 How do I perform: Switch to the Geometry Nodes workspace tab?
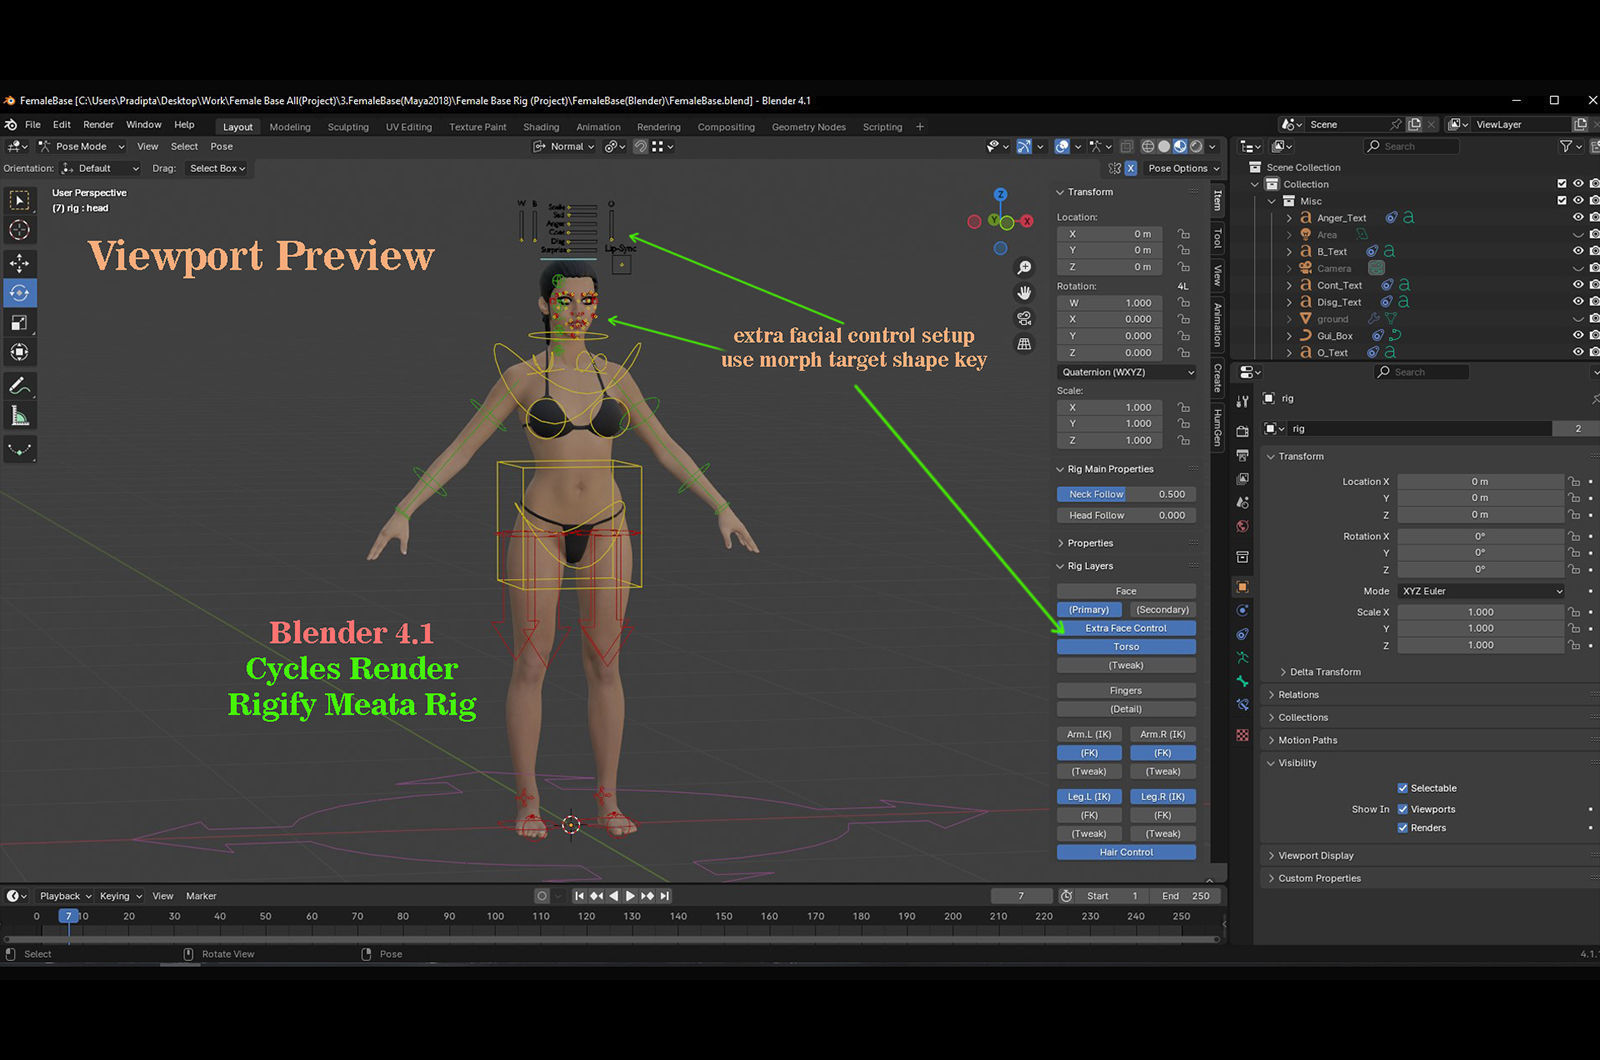point(808,127)
